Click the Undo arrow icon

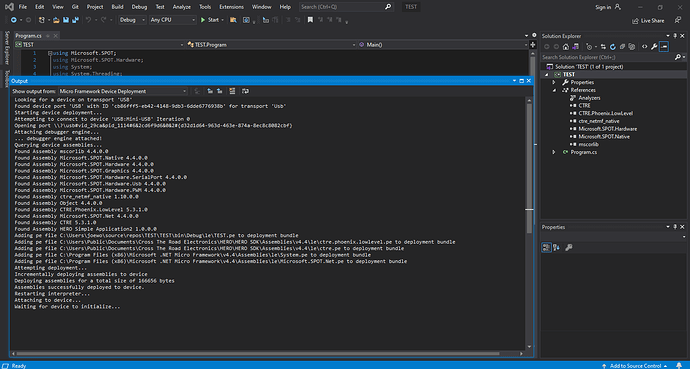(x=88, y=20)
